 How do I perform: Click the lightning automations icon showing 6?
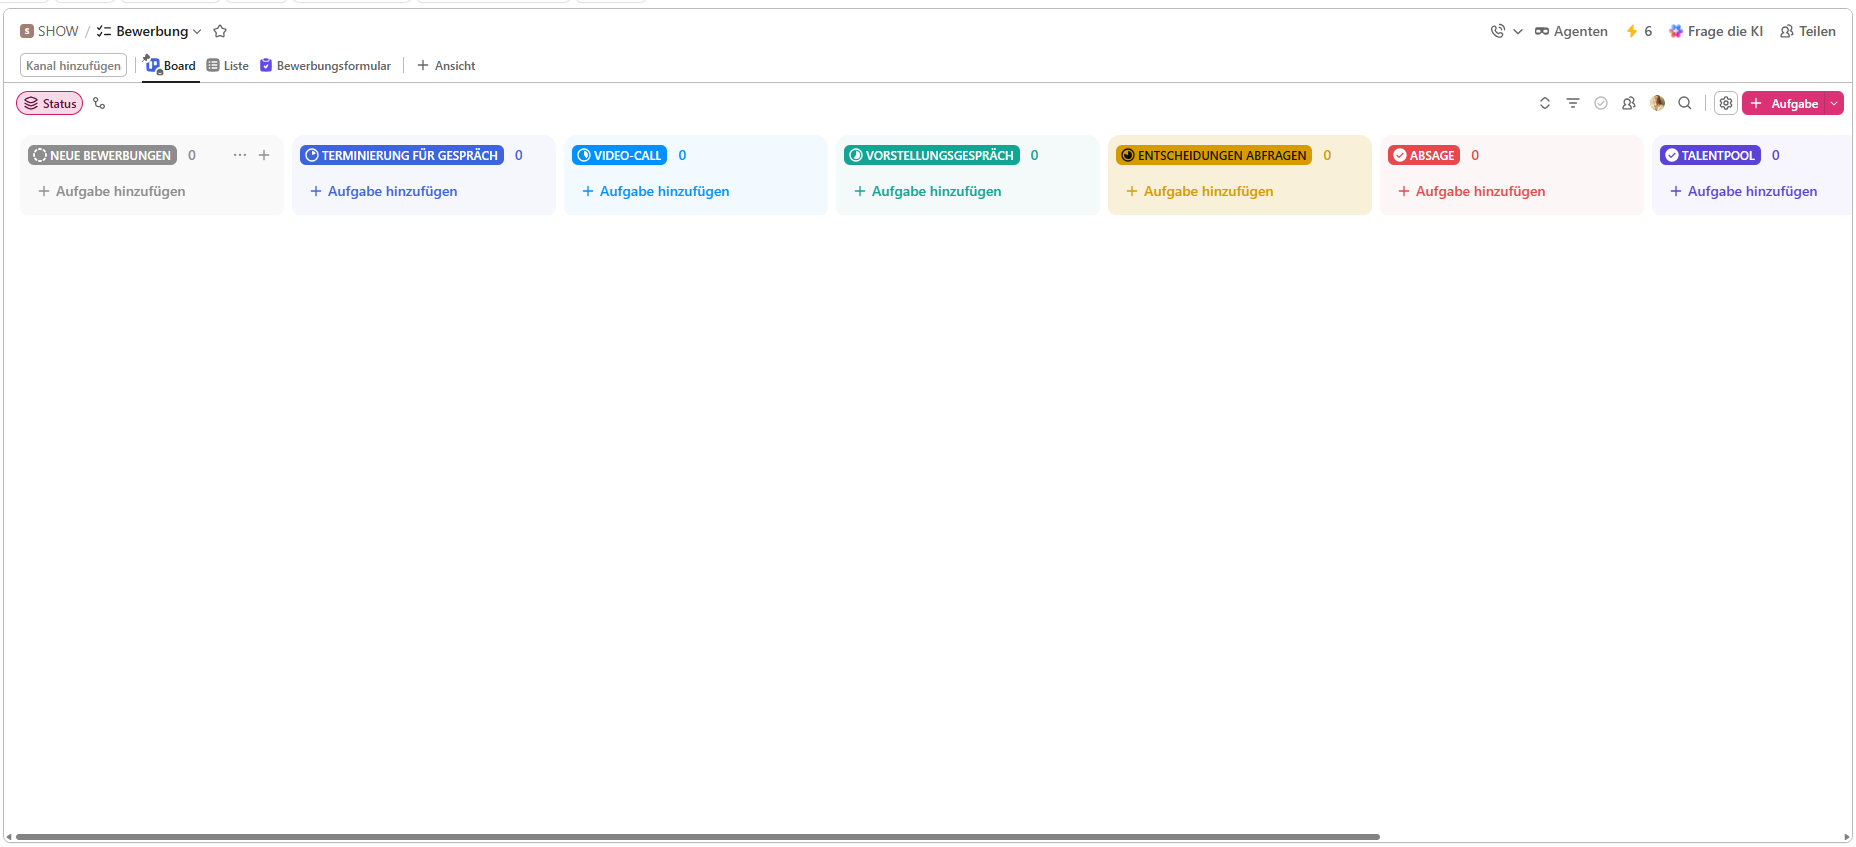(1638, 31)
